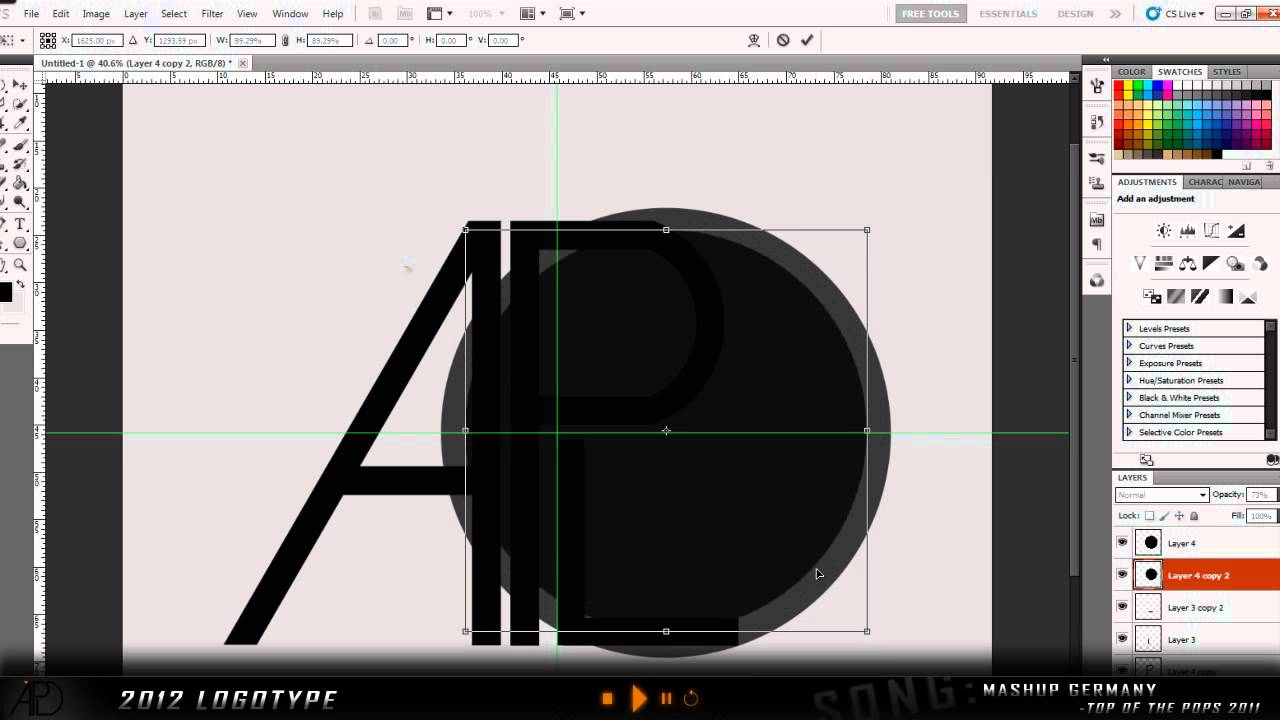Viewport: 1280px width, 720px height.
Task: Commit the transform with the checkmark
Action: [807, 40]
